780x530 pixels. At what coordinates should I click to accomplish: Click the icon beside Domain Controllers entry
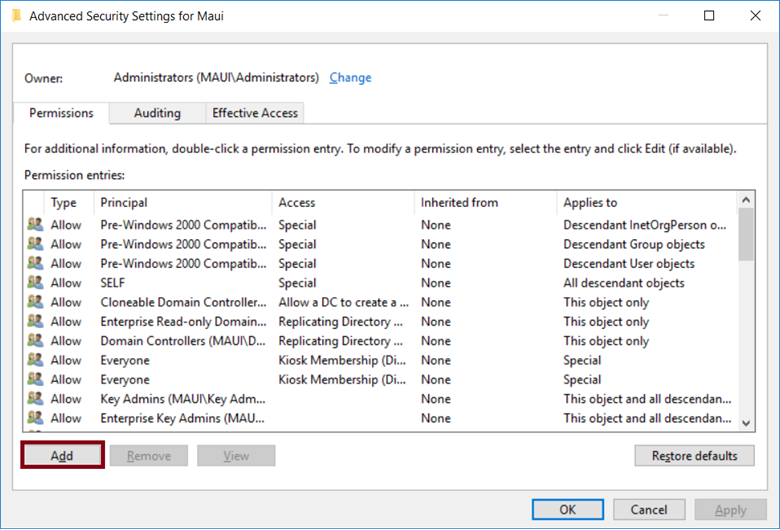pyautogui.click(x=35, y=341)
